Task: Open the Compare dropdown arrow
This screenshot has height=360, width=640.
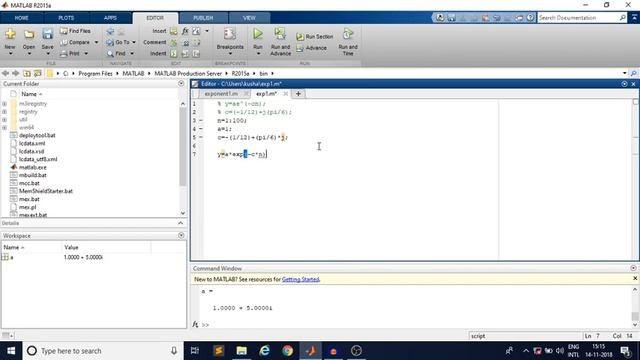Action: tap(96, 42)
